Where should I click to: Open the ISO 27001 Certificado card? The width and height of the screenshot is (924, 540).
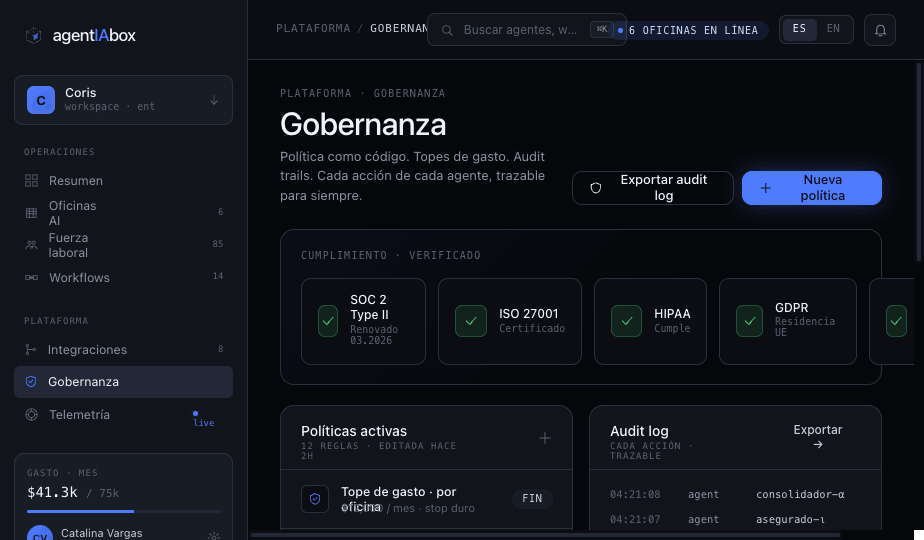coord(510,321)
